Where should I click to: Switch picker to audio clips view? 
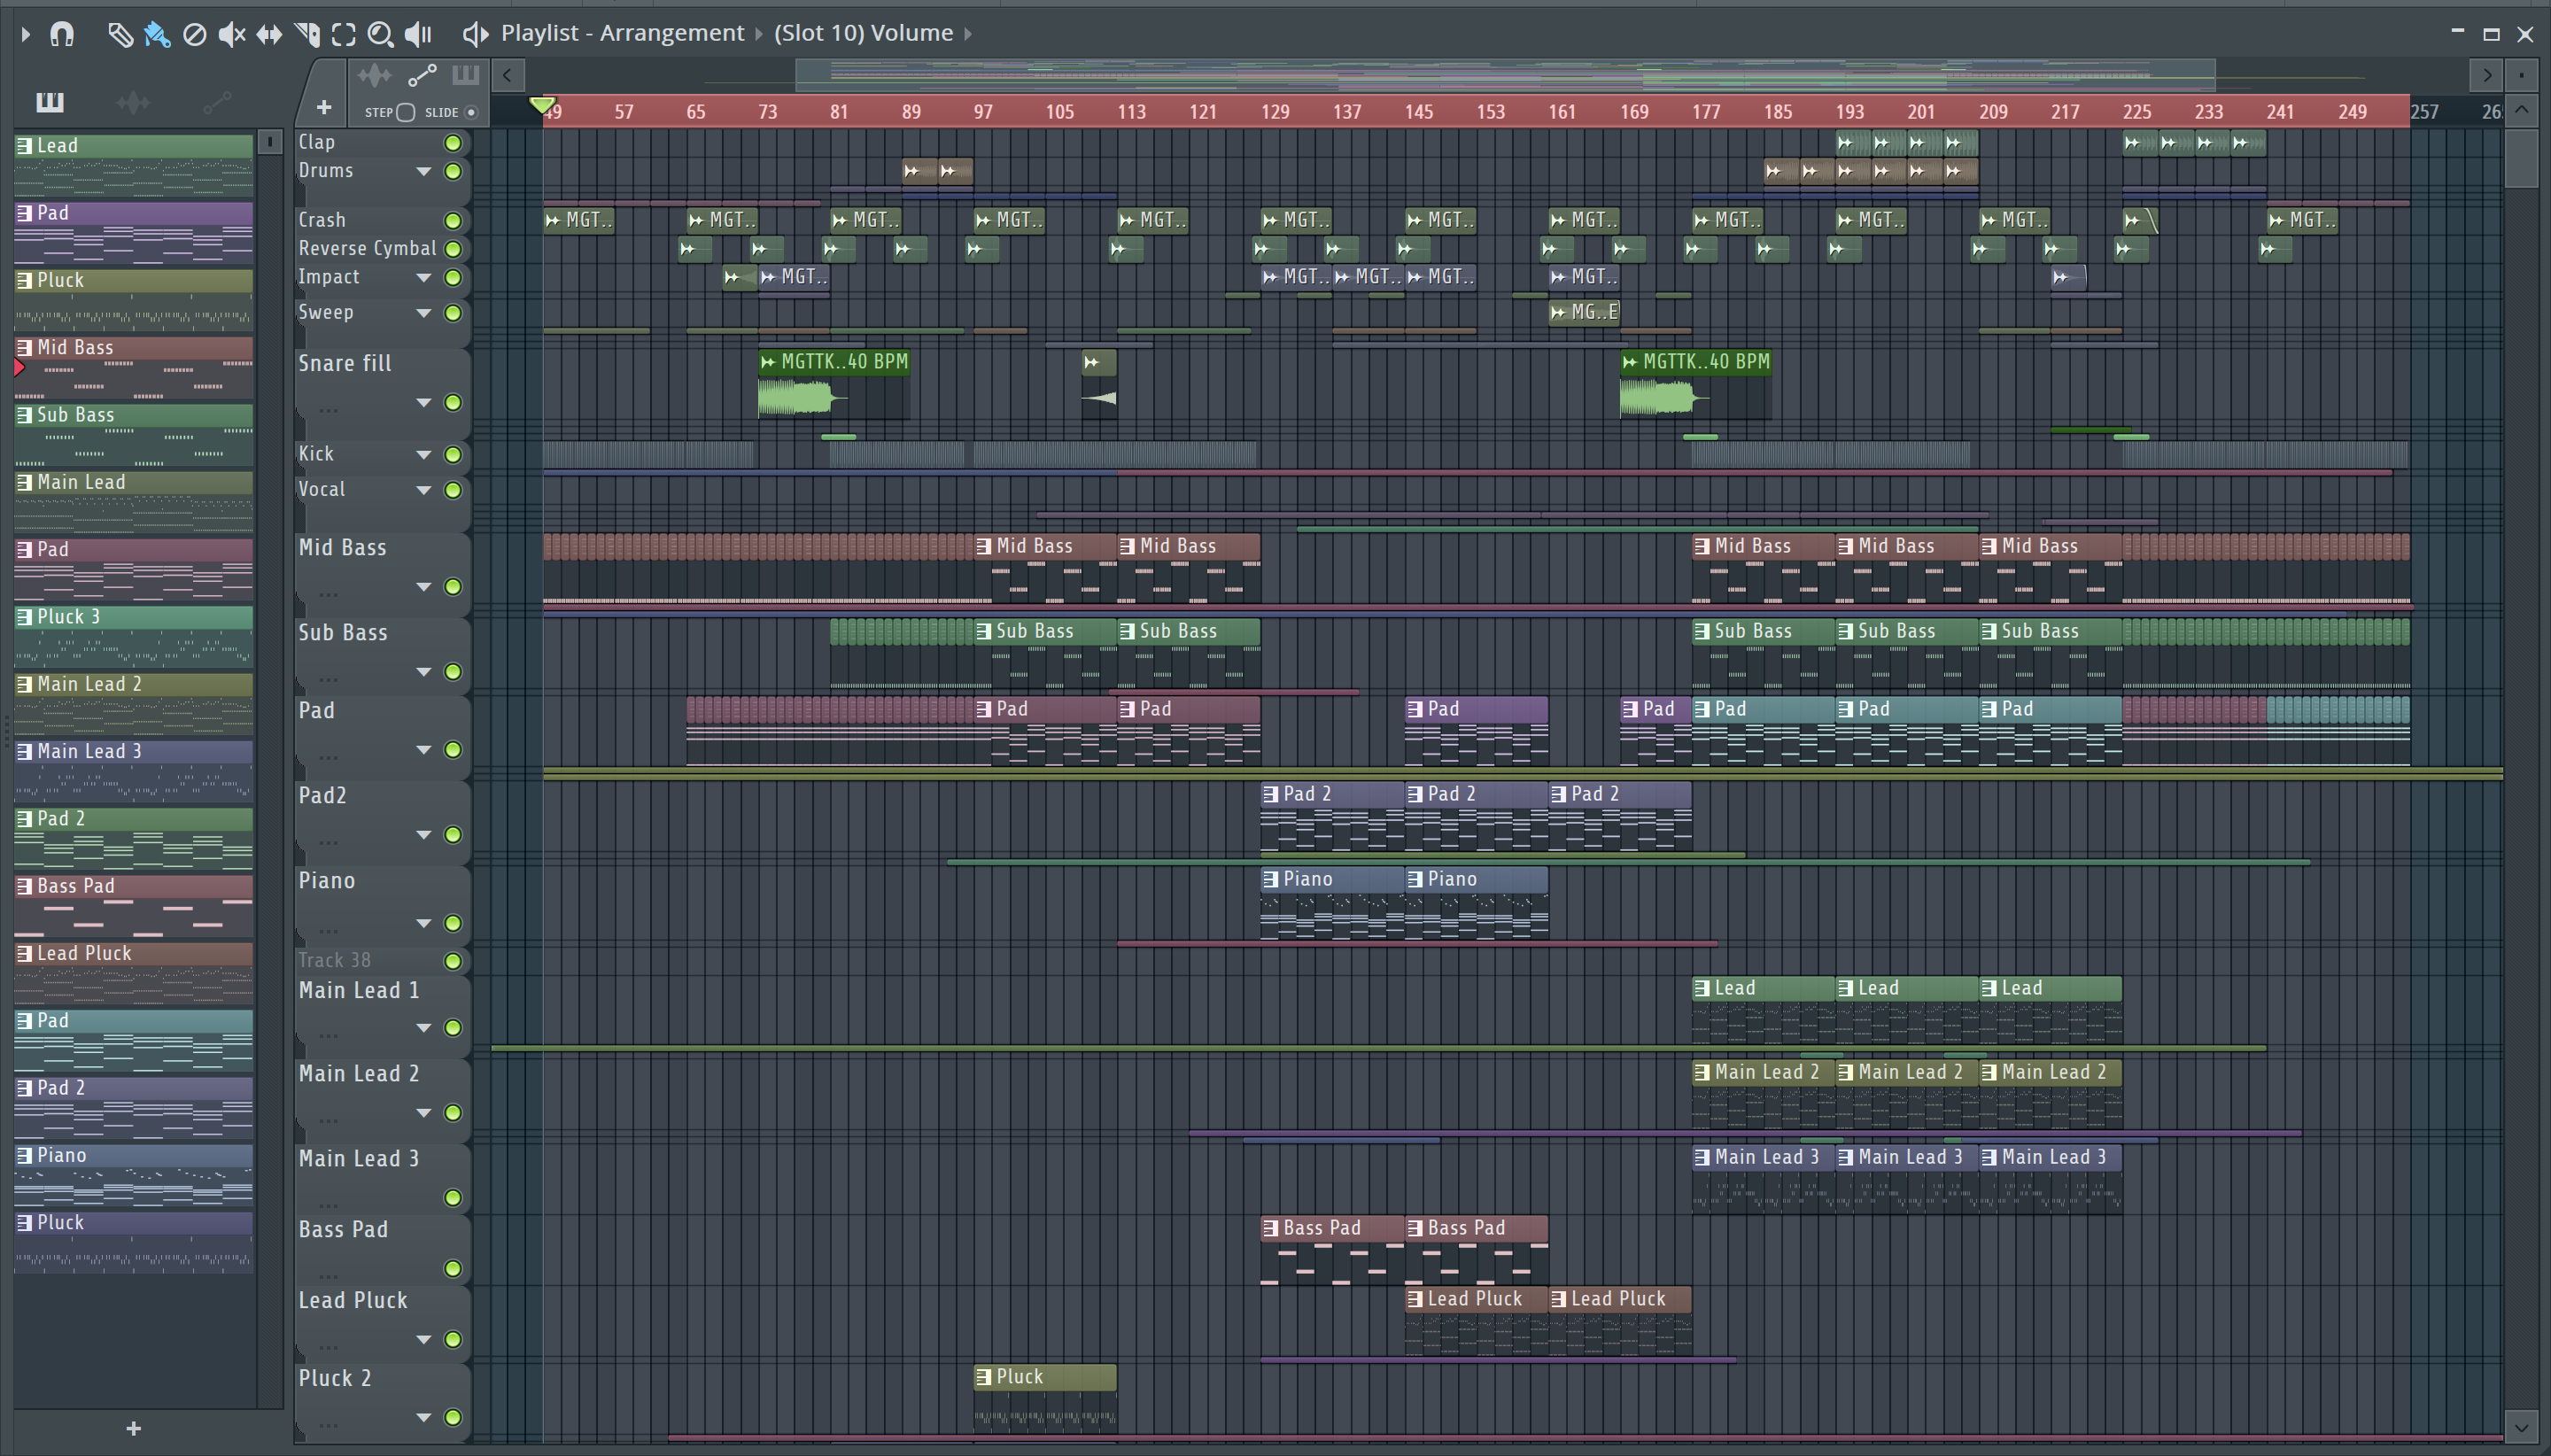[133, 101]
